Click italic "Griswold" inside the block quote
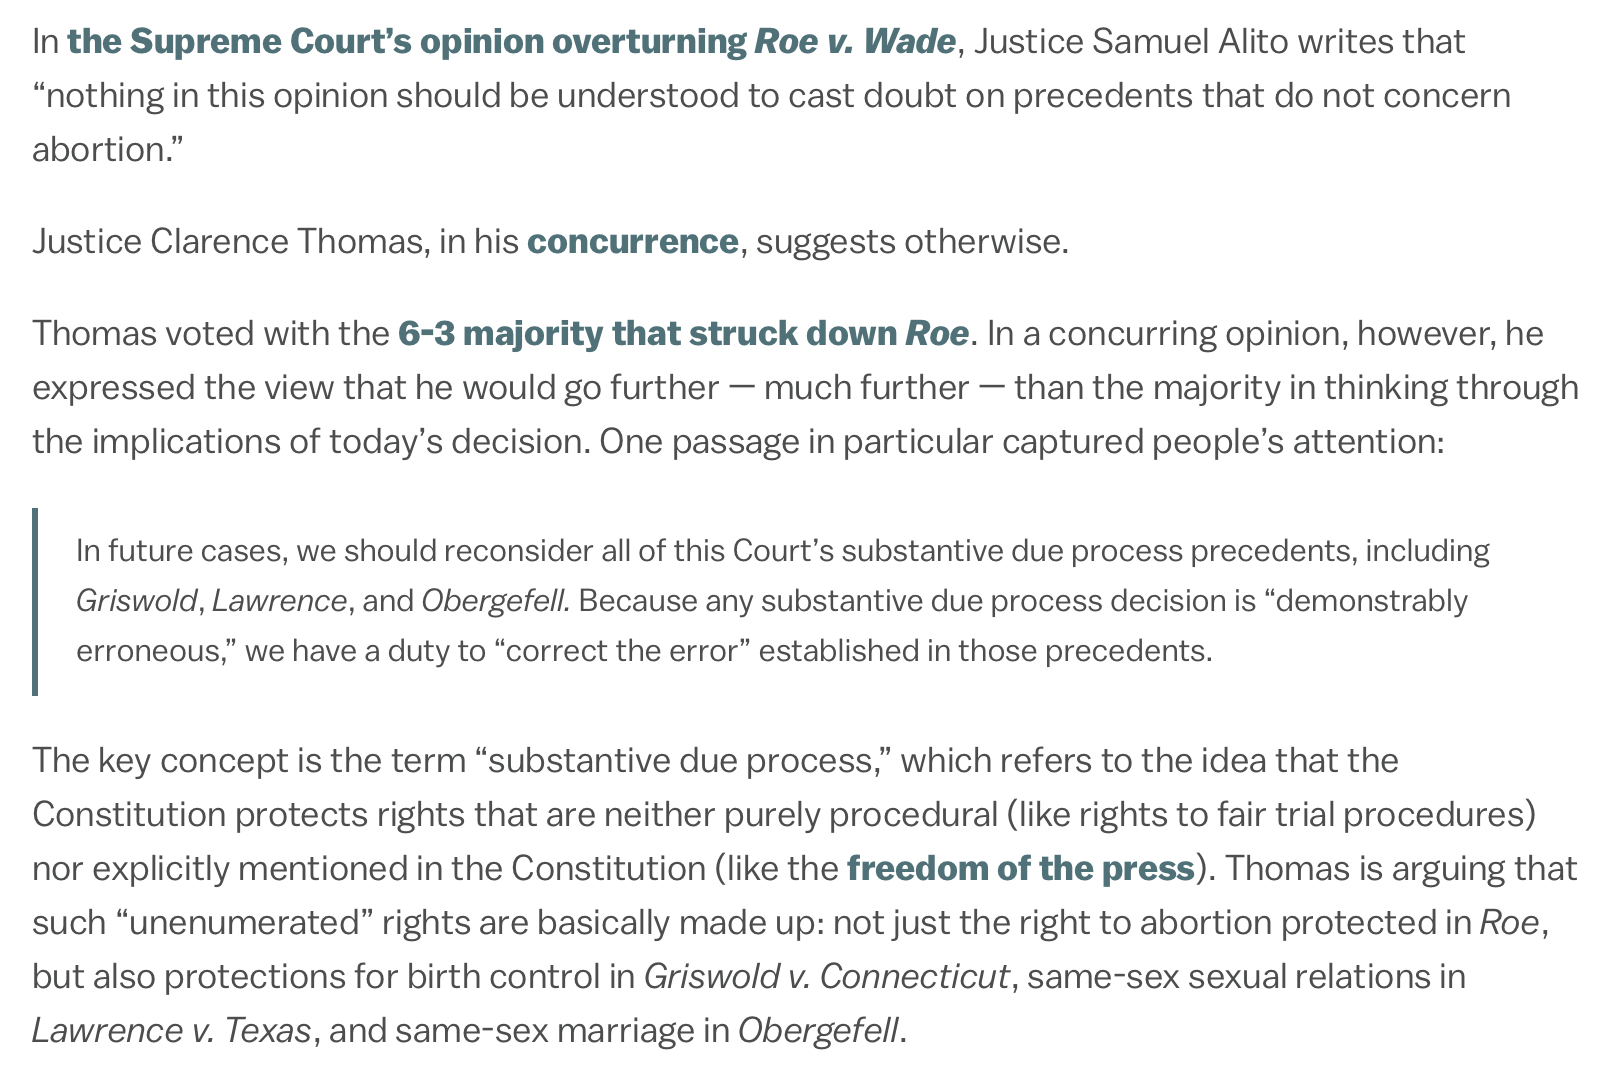The image size is (1620, 1076). point(135,601)
